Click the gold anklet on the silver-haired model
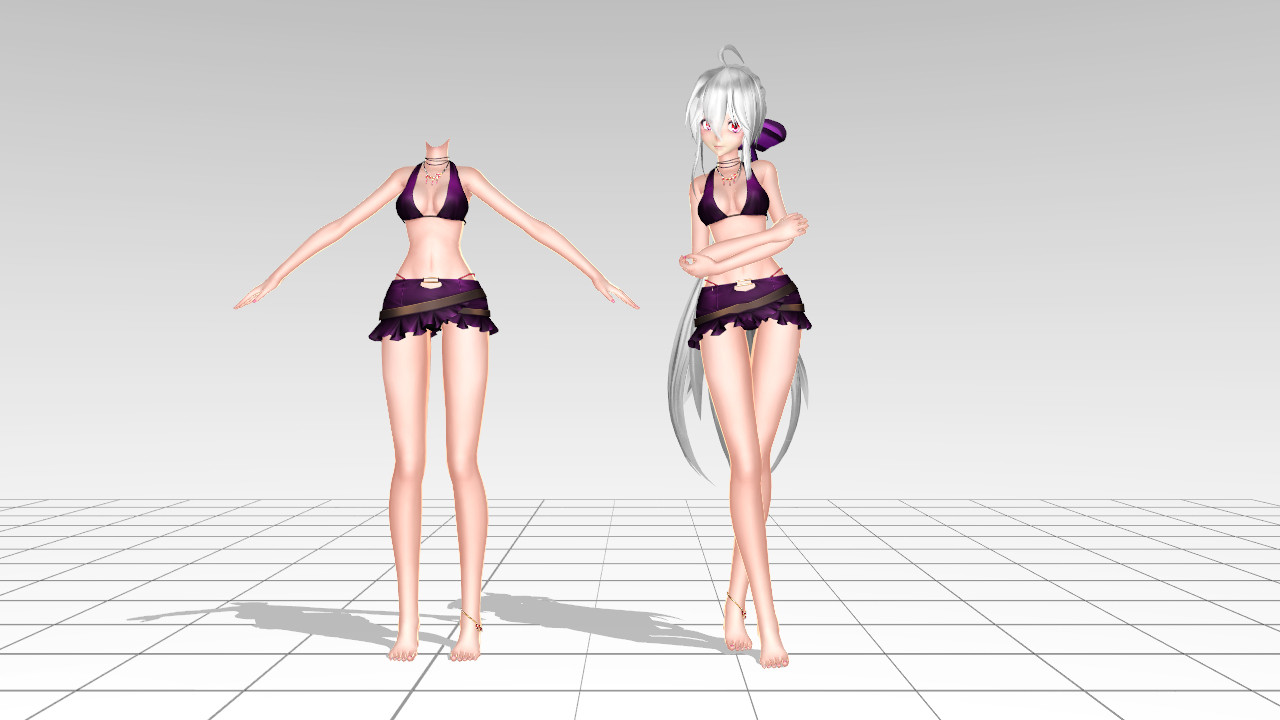The width and height of the screenshot is (1280, 720). point(735,605)
